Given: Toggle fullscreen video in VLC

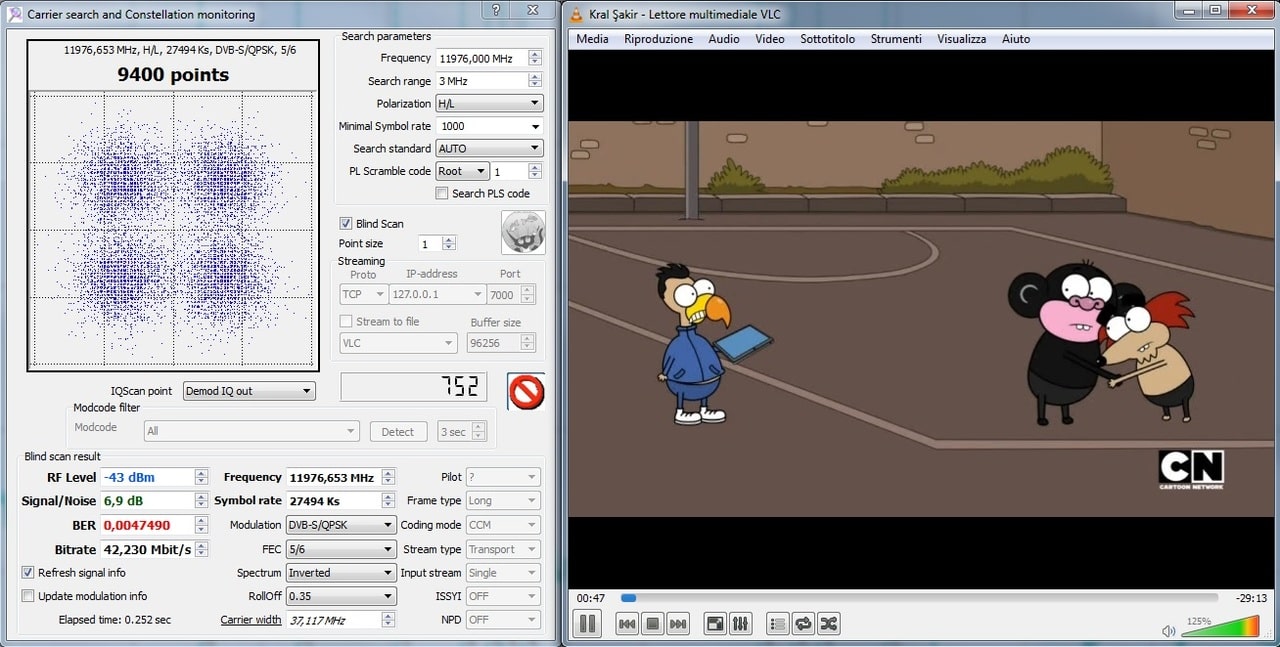Looking at the screenshot, I should [715, 624].
